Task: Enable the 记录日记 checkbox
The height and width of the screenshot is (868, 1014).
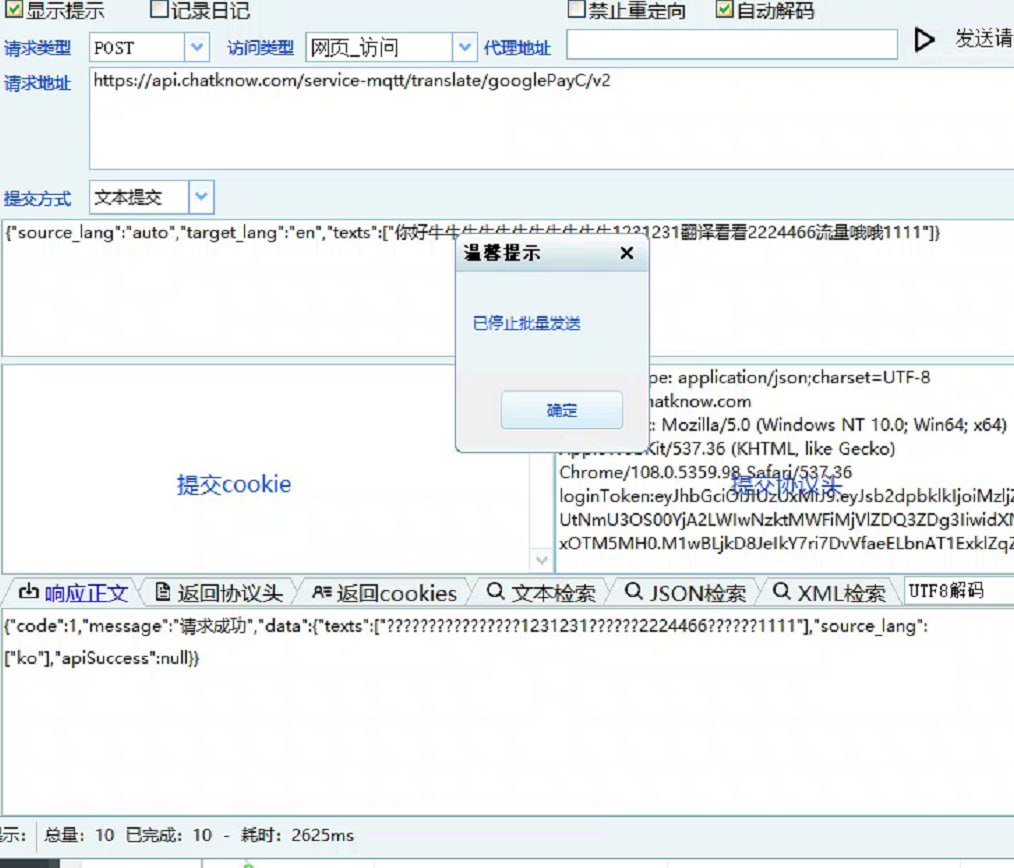Action: [159, 11]
